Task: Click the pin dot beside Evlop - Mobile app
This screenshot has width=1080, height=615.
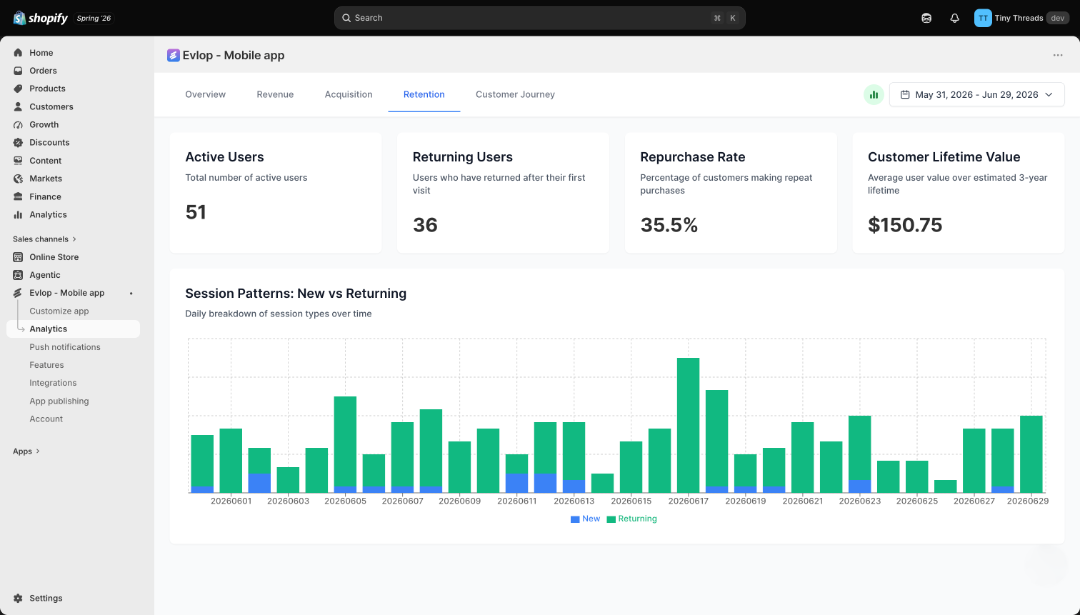Action: point(131,293)
